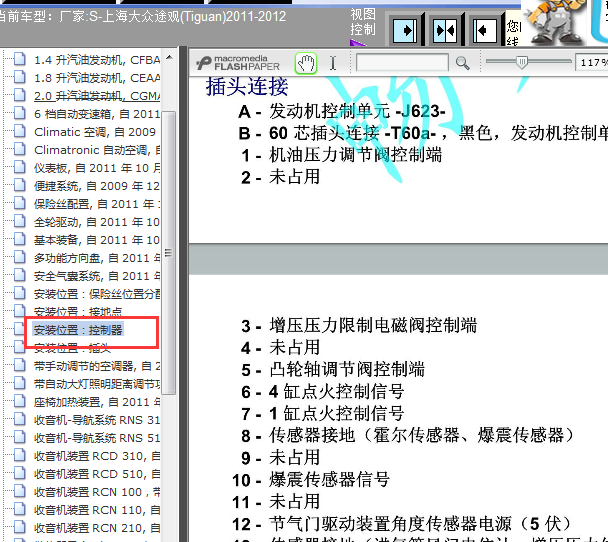Open 收音机装置 RCN 100 document

[97, 492]
